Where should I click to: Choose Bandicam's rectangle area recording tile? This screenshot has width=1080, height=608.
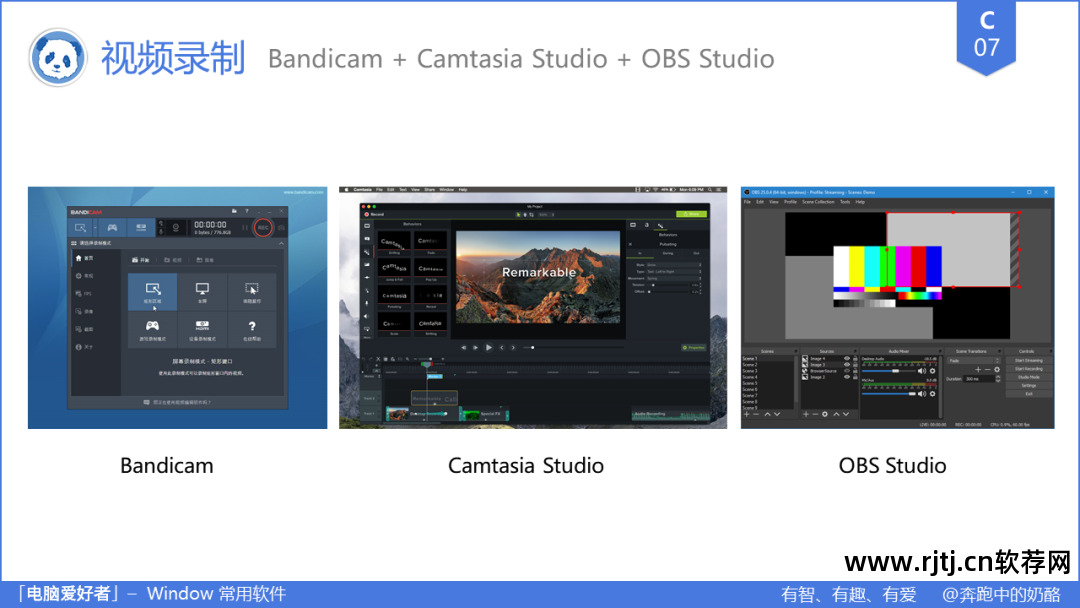click(152, 292)
